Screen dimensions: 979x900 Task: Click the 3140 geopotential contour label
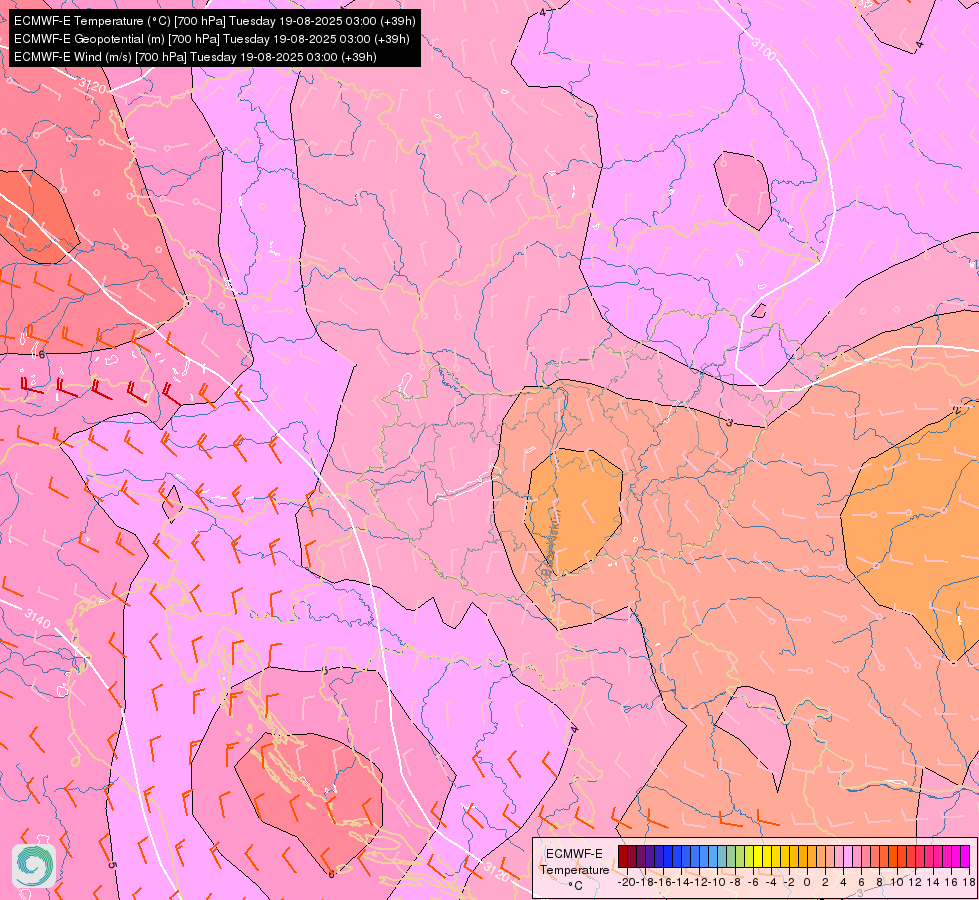tap(37, 618)
